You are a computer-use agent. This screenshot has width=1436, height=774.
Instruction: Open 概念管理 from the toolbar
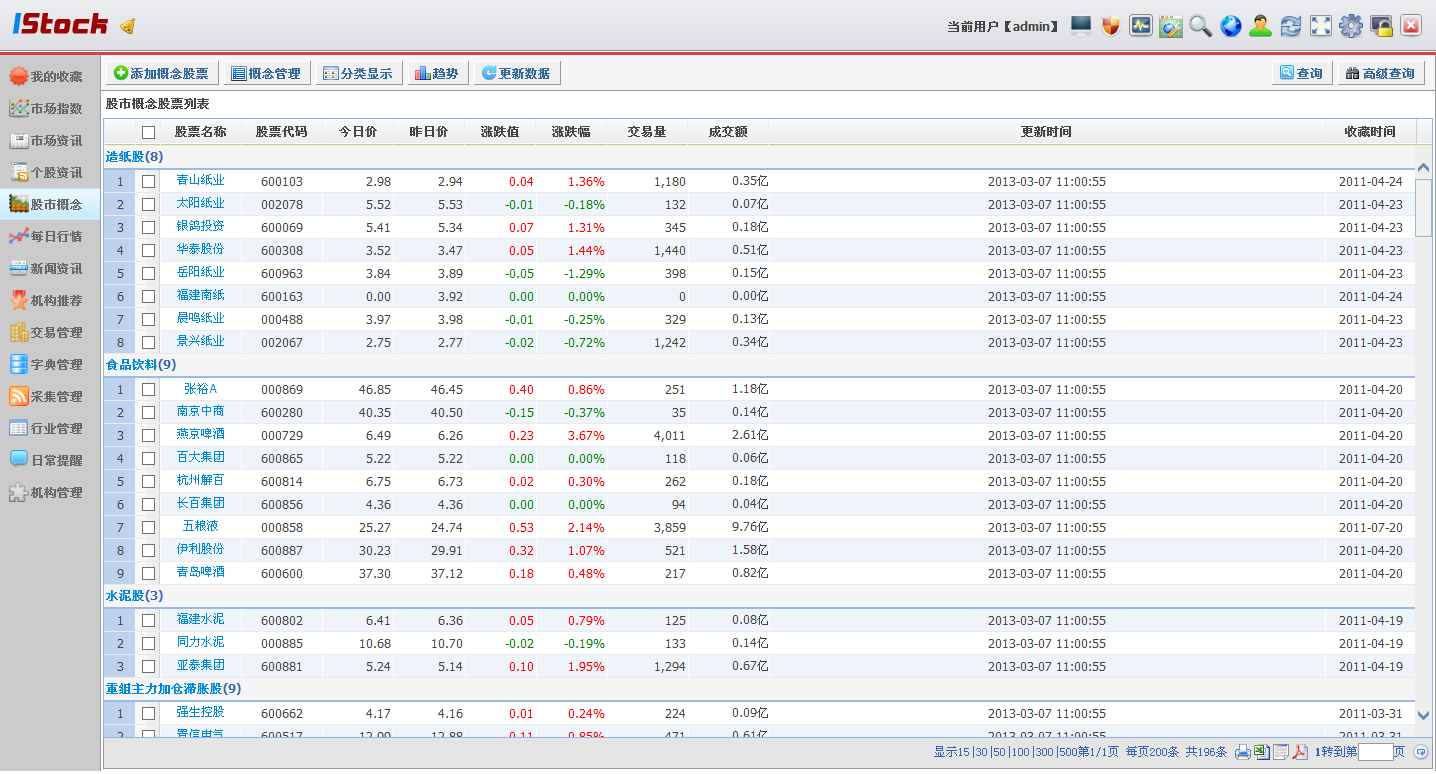[266, 73]
